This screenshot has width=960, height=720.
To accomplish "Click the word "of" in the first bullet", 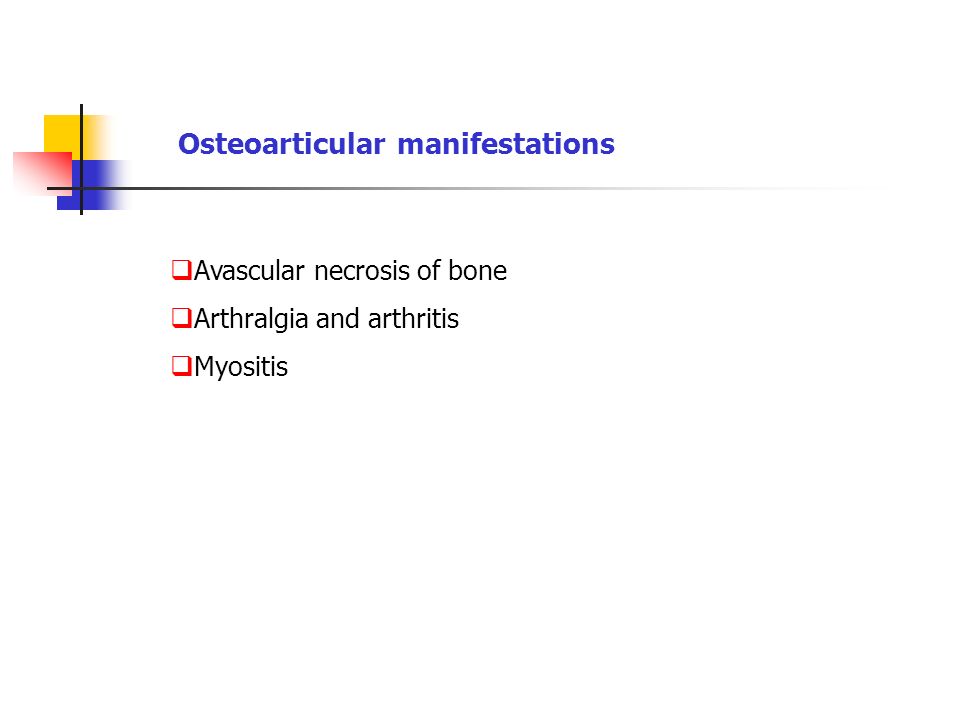I will click(429, 271).
